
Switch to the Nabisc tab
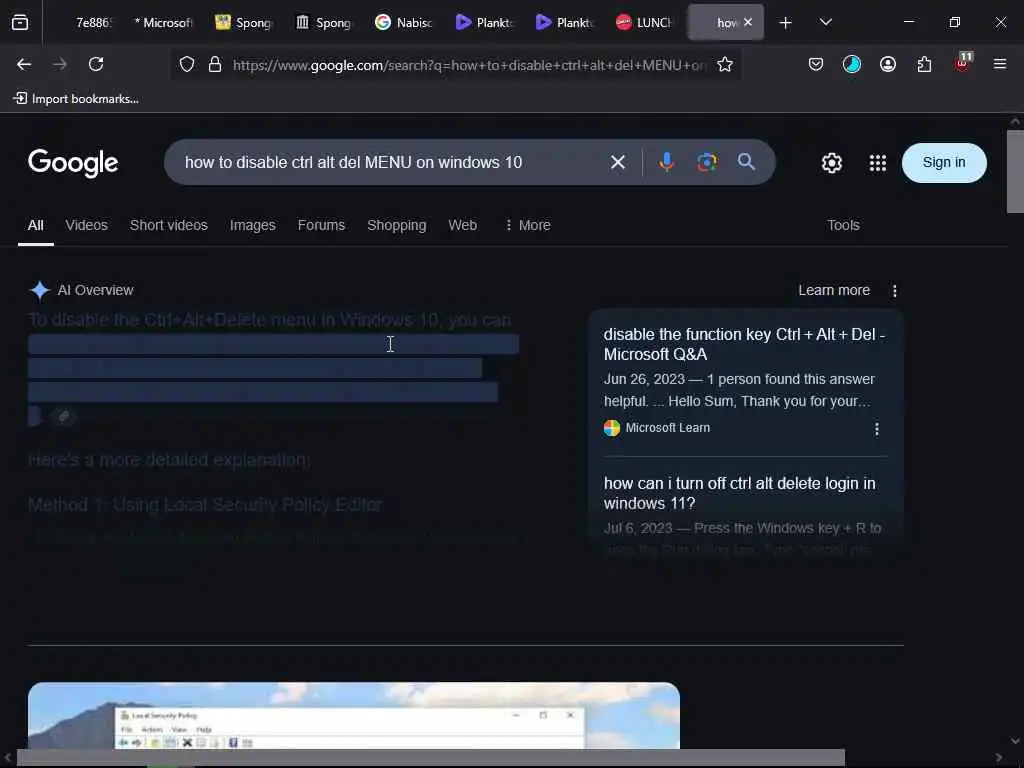(404, 22)
